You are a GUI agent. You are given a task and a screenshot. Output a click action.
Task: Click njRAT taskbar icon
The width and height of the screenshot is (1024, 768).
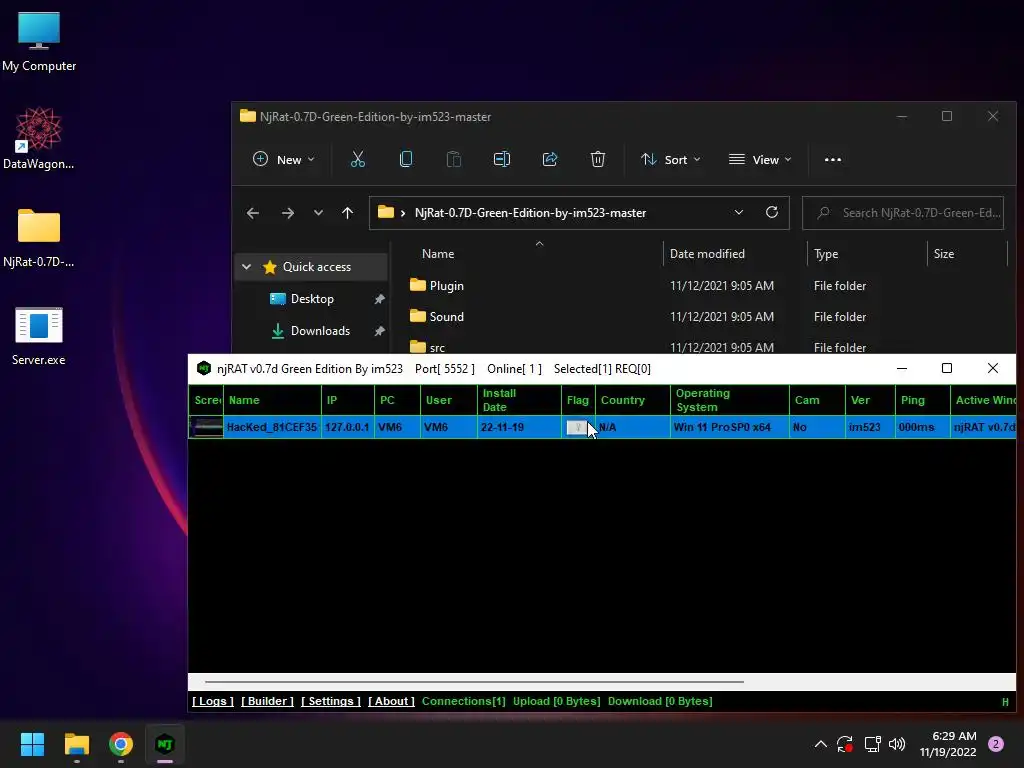pos(165,744)
